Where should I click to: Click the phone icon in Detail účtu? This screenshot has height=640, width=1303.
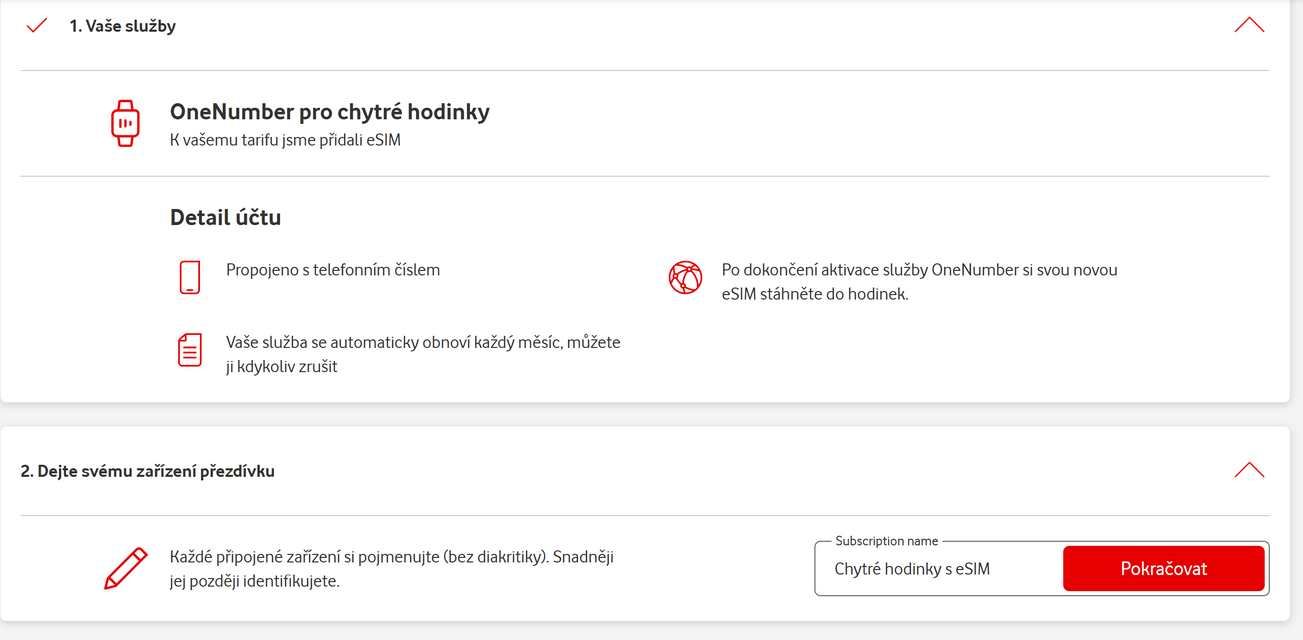[x=190, y=277]
